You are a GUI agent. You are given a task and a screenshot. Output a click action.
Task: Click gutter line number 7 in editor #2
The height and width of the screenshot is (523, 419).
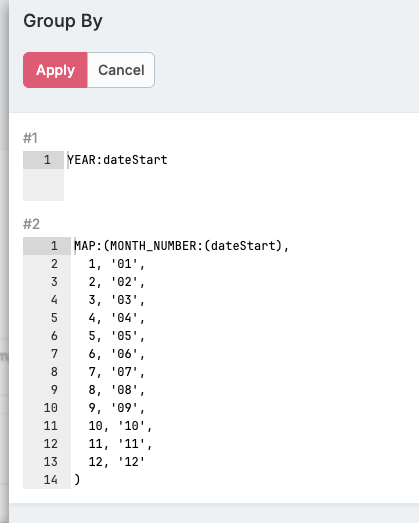click(x=54, y=354)
